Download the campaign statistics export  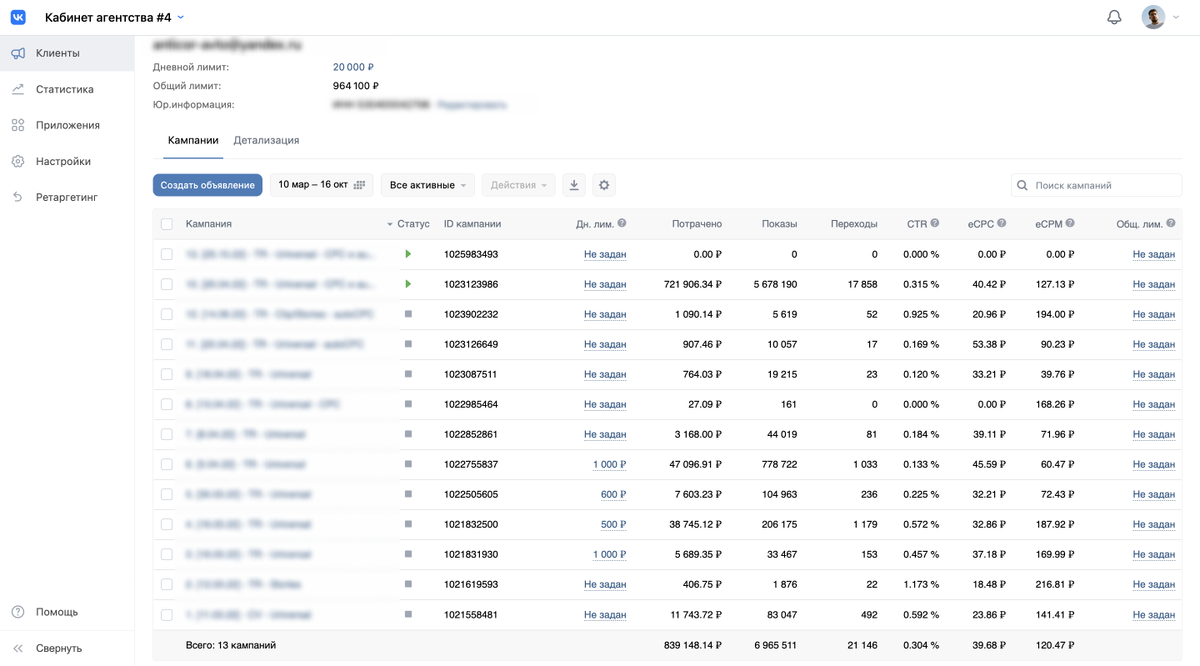[574, 185]
